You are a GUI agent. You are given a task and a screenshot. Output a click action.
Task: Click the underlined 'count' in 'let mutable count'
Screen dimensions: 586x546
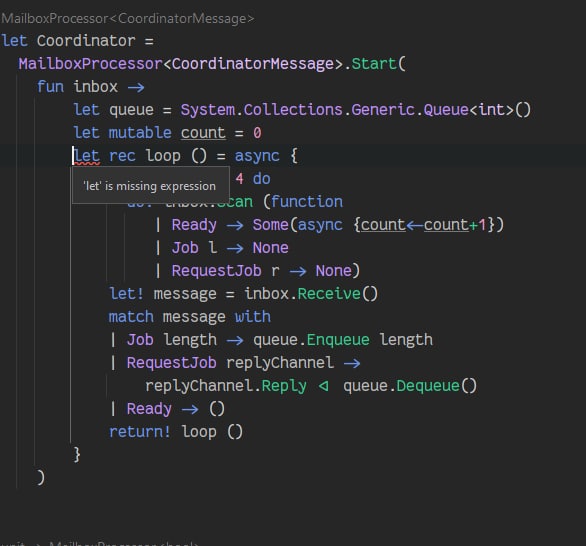point(203,133)
